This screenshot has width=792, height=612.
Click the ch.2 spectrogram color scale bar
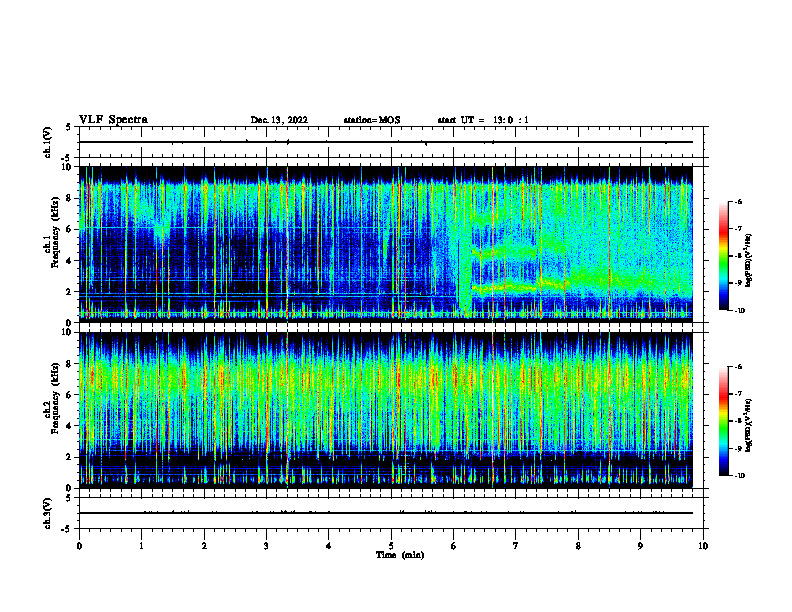[723, 421]
